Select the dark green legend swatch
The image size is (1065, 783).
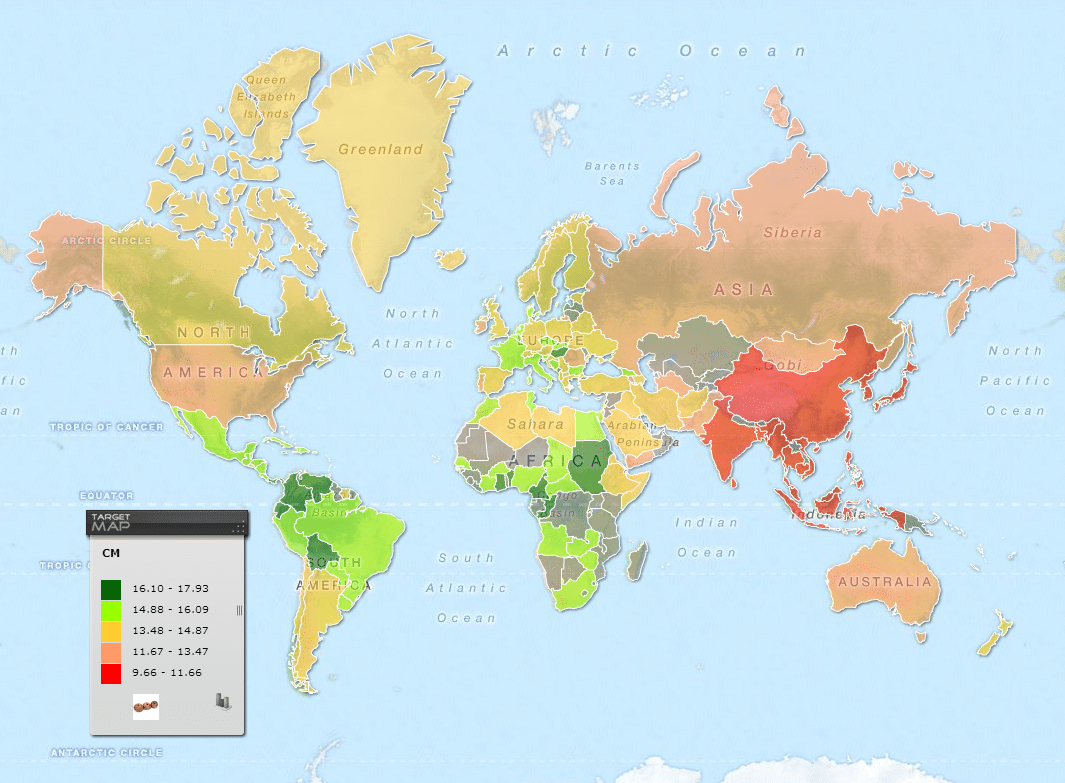[x=111, y=589]
